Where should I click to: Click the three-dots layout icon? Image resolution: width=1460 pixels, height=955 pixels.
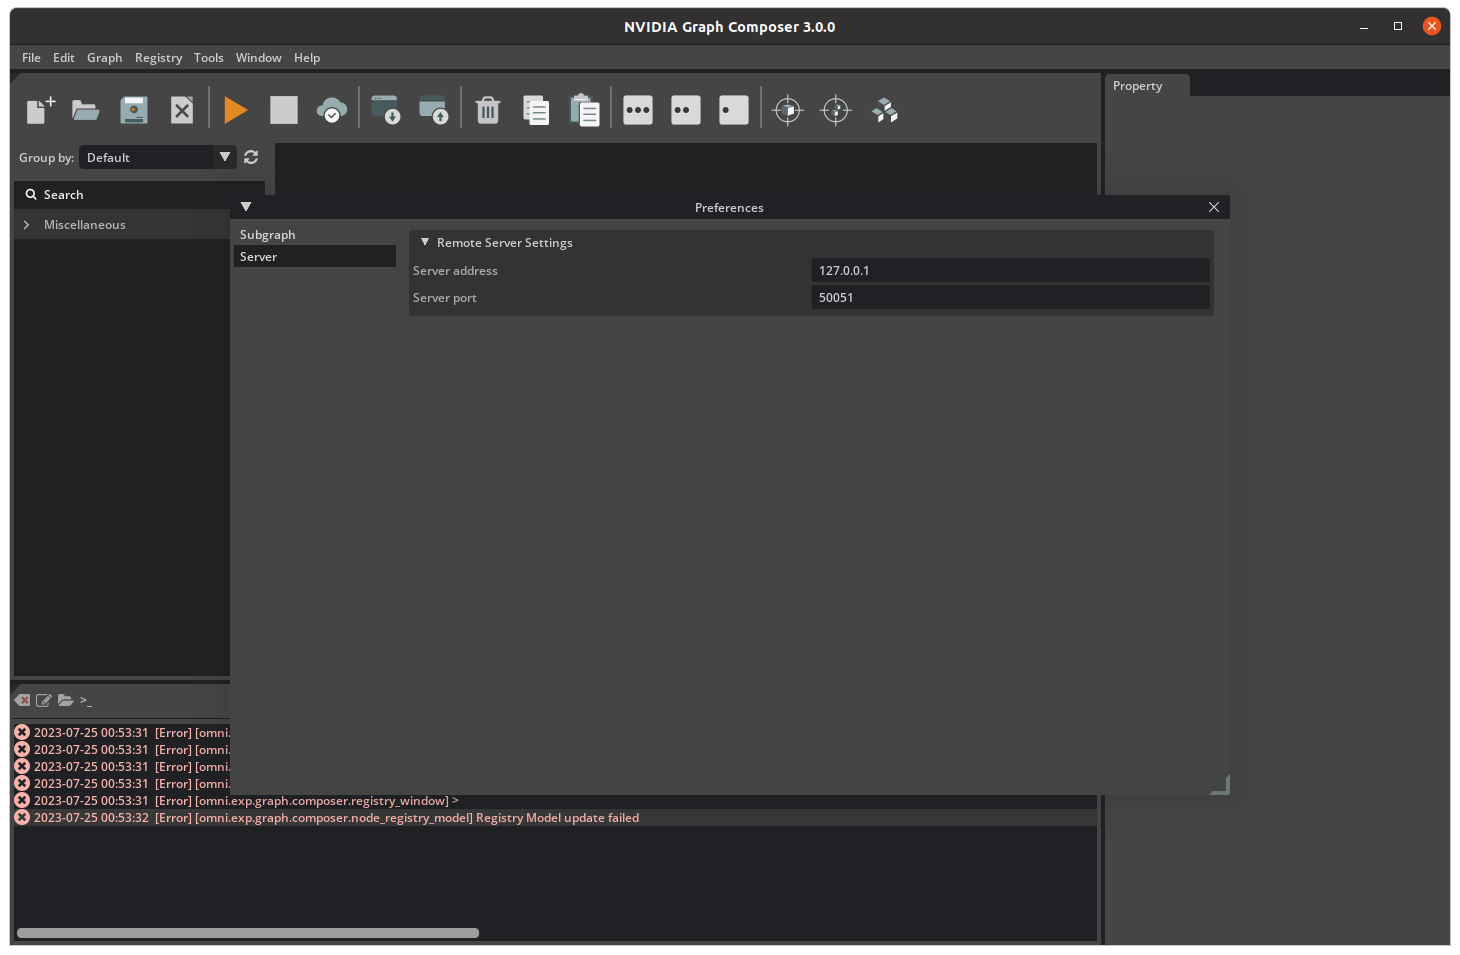[638, 110]
